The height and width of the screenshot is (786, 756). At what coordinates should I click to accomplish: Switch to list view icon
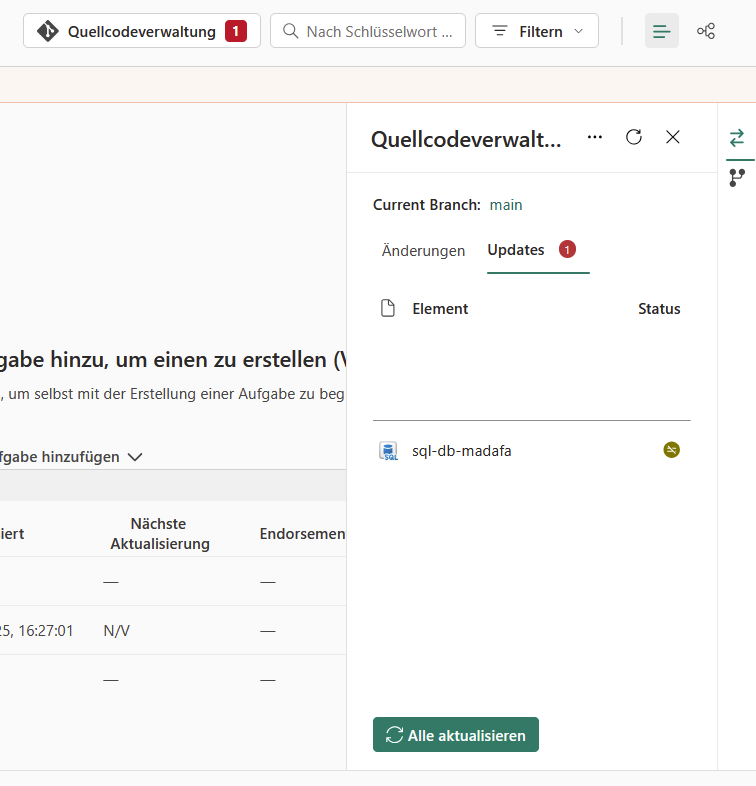662,31
